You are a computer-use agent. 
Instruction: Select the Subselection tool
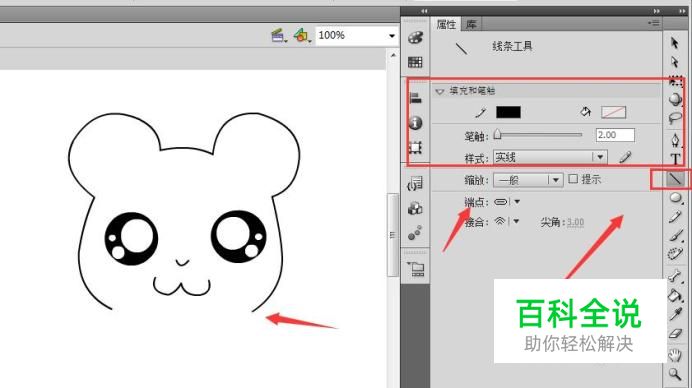coord(675,62)
